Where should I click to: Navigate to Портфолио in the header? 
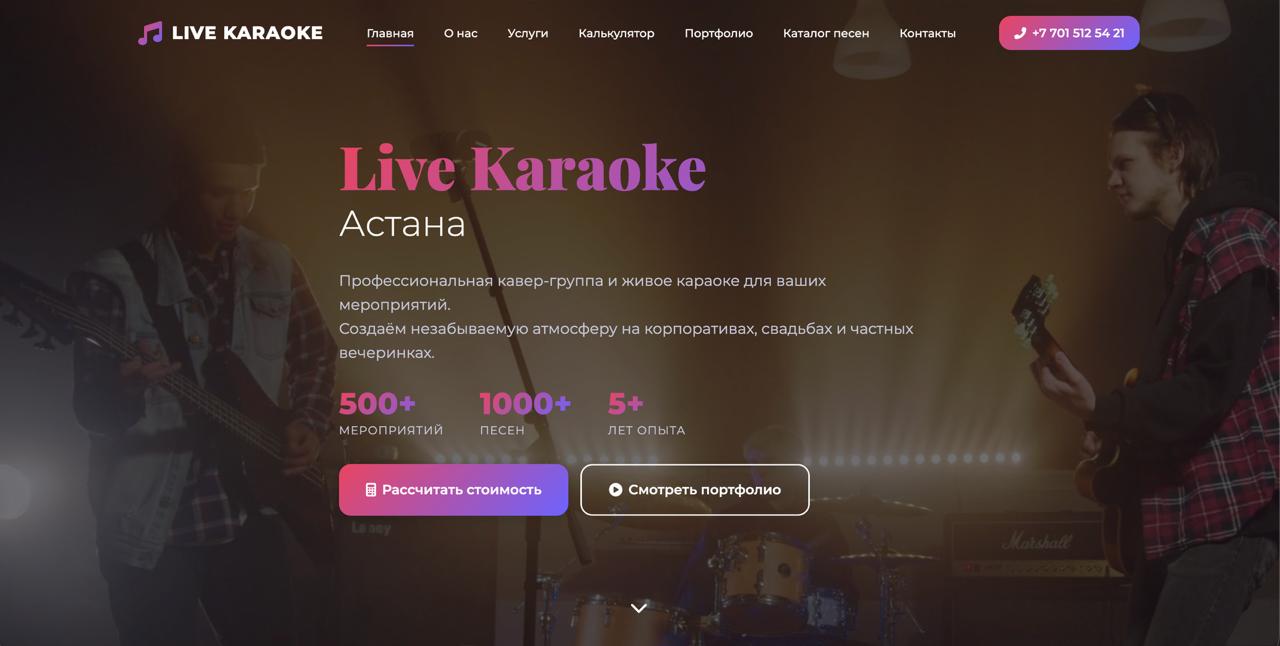point(719,33)
